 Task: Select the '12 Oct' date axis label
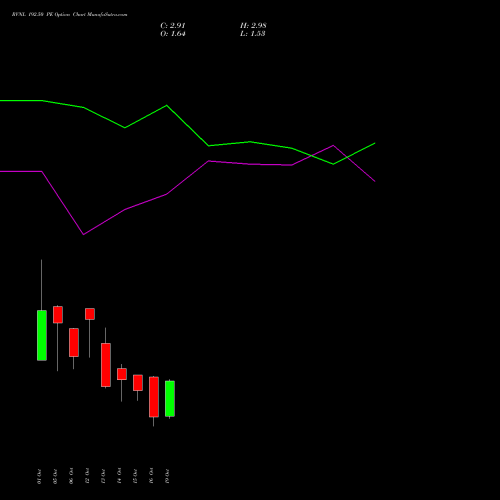point(87,476)
